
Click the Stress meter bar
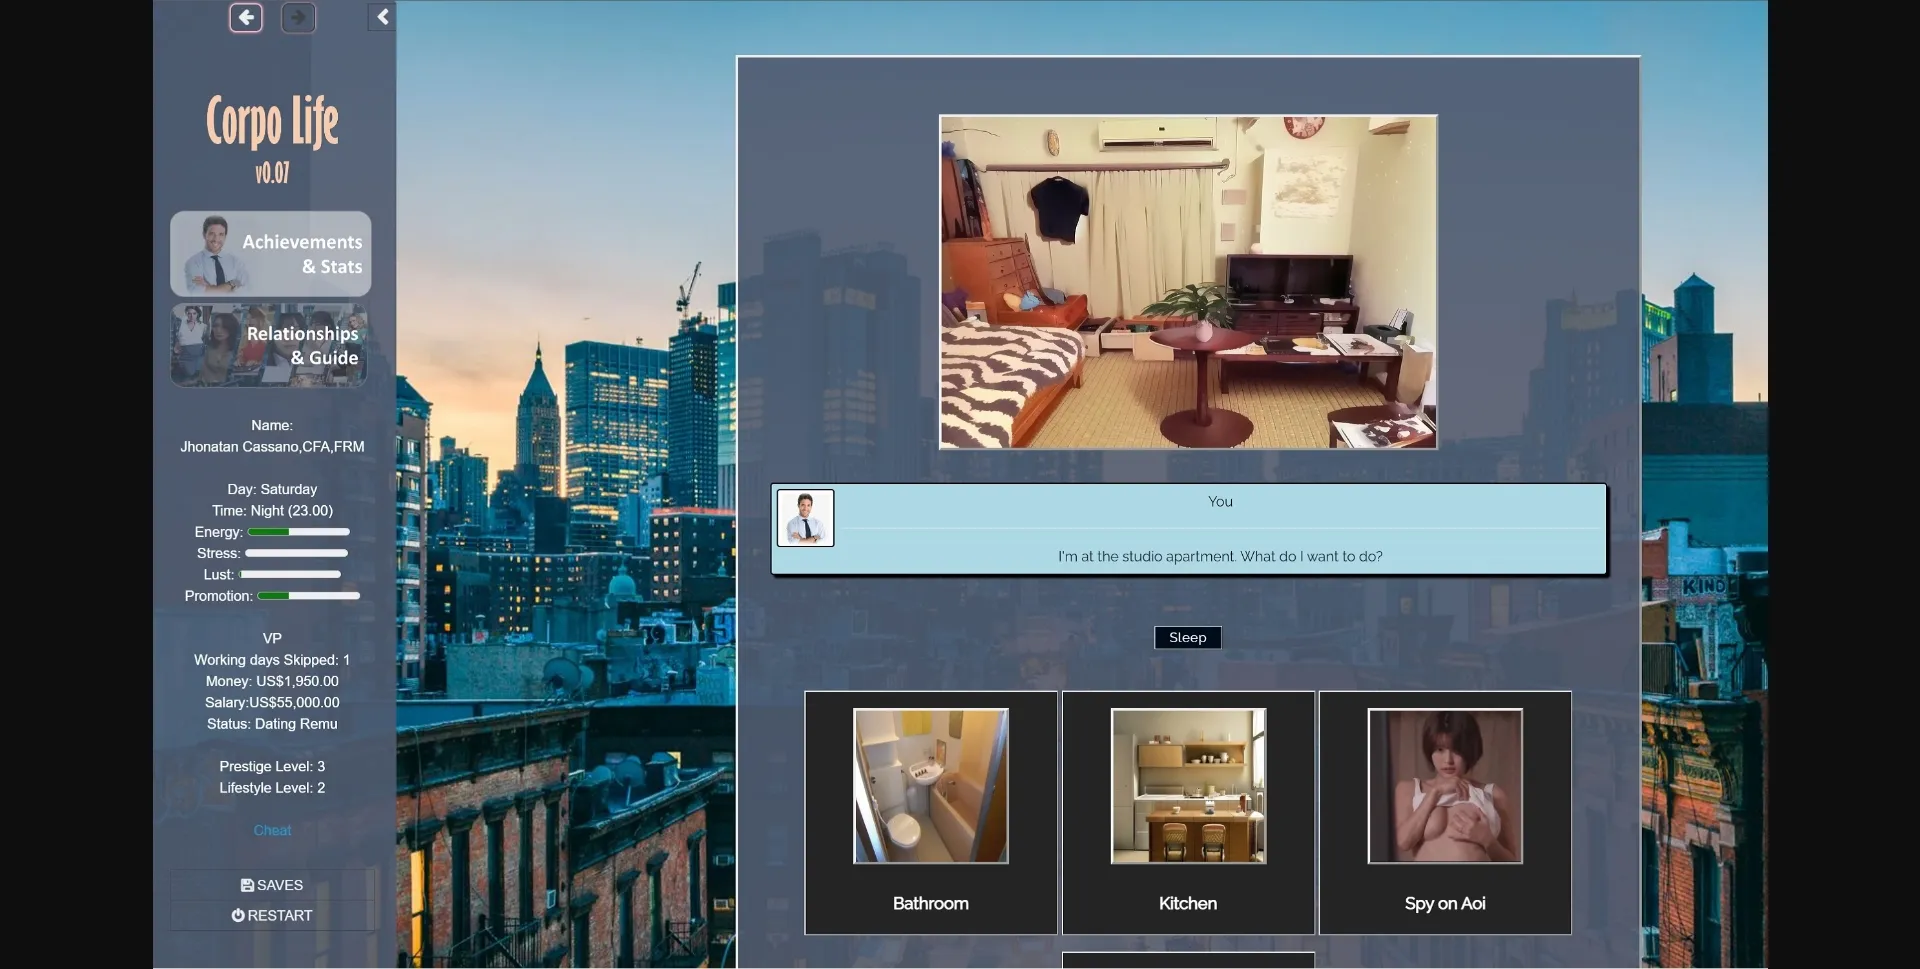tap(296, 553)
